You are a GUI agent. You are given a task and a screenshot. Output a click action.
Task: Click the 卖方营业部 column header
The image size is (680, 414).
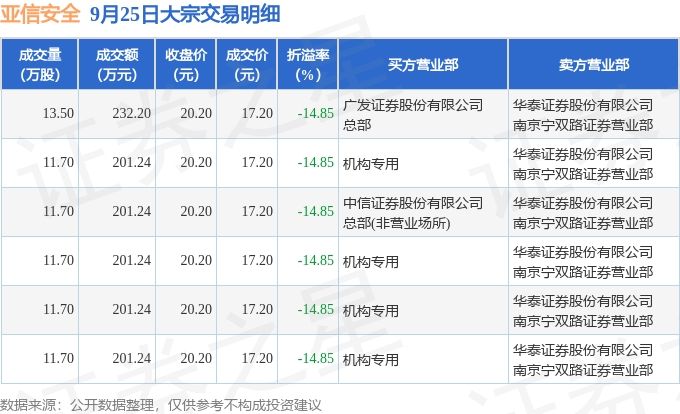click(x=593, y=65)
